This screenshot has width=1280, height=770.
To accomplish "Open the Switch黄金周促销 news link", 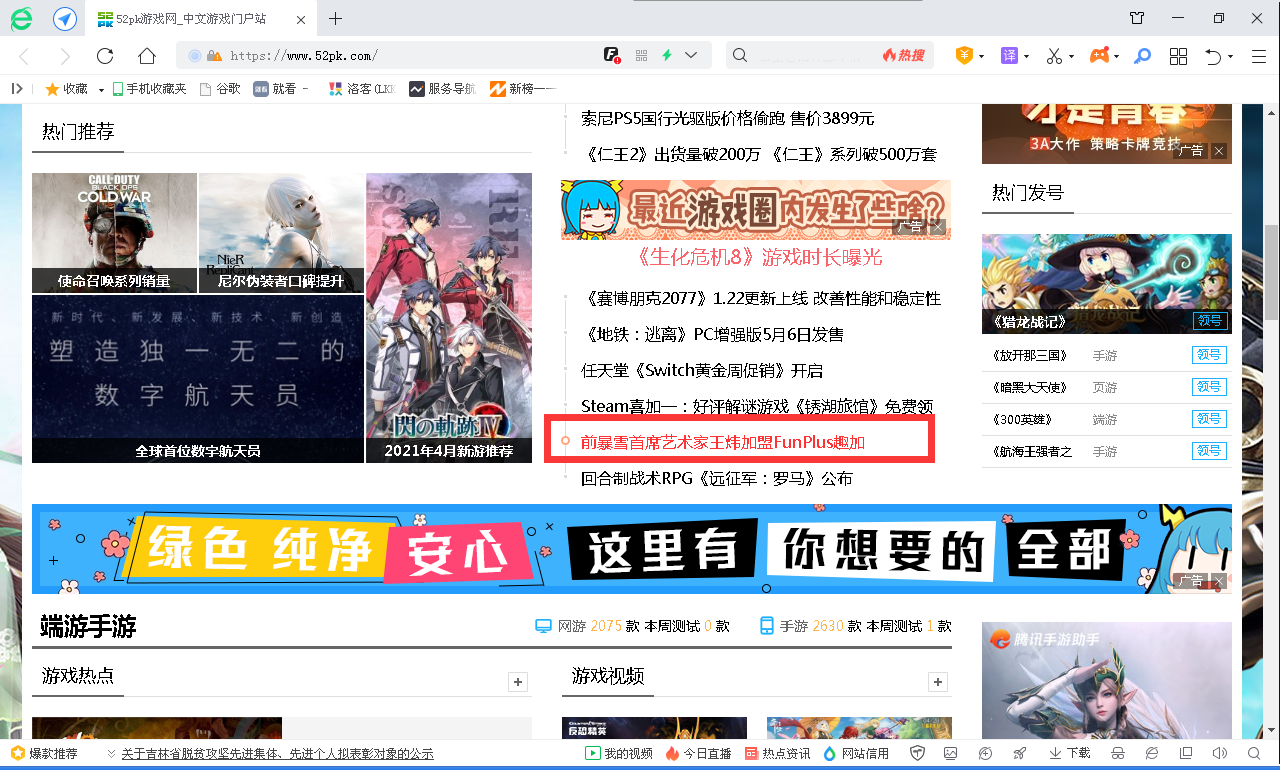I will [x=702, y=370].
